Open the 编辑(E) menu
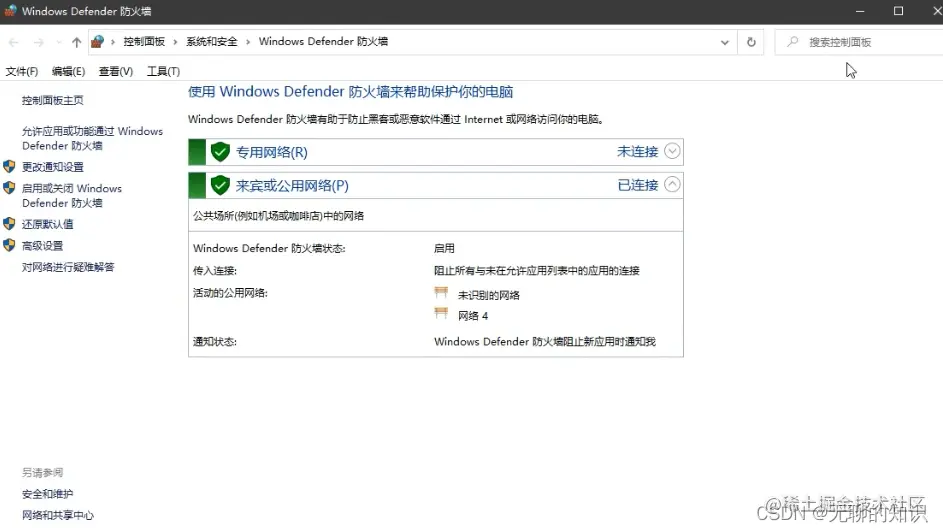The width and height of the screenshot is (943, 532). click(68, 72)
